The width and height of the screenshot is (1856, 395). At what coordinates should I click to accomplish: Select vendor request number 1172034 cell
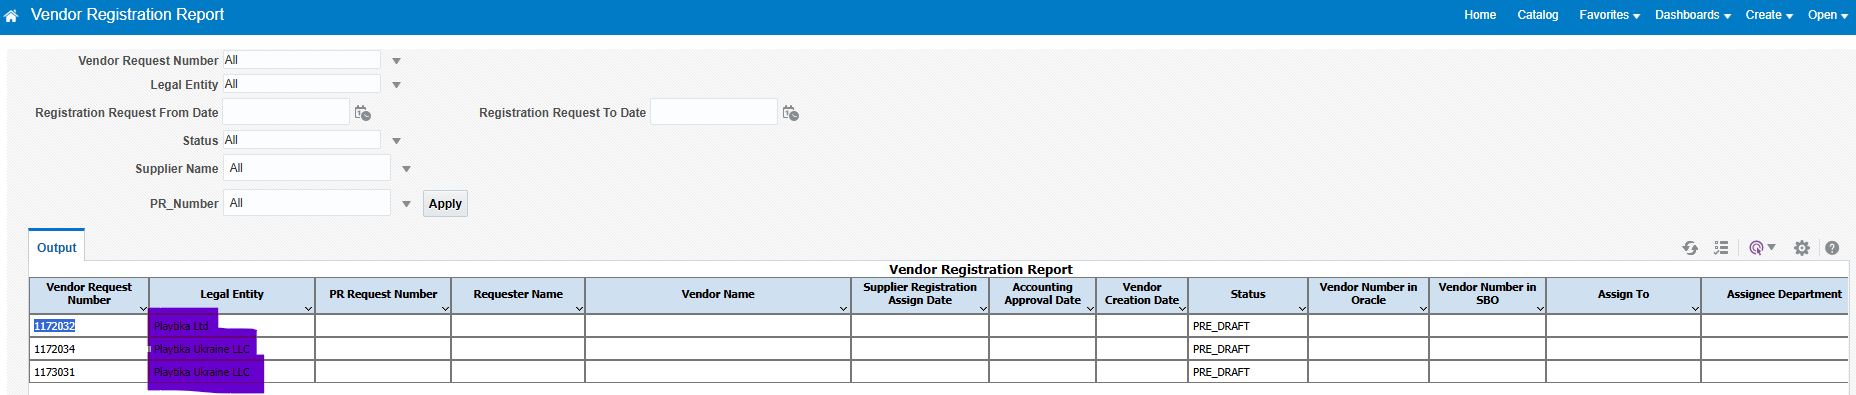pos(89,349)
